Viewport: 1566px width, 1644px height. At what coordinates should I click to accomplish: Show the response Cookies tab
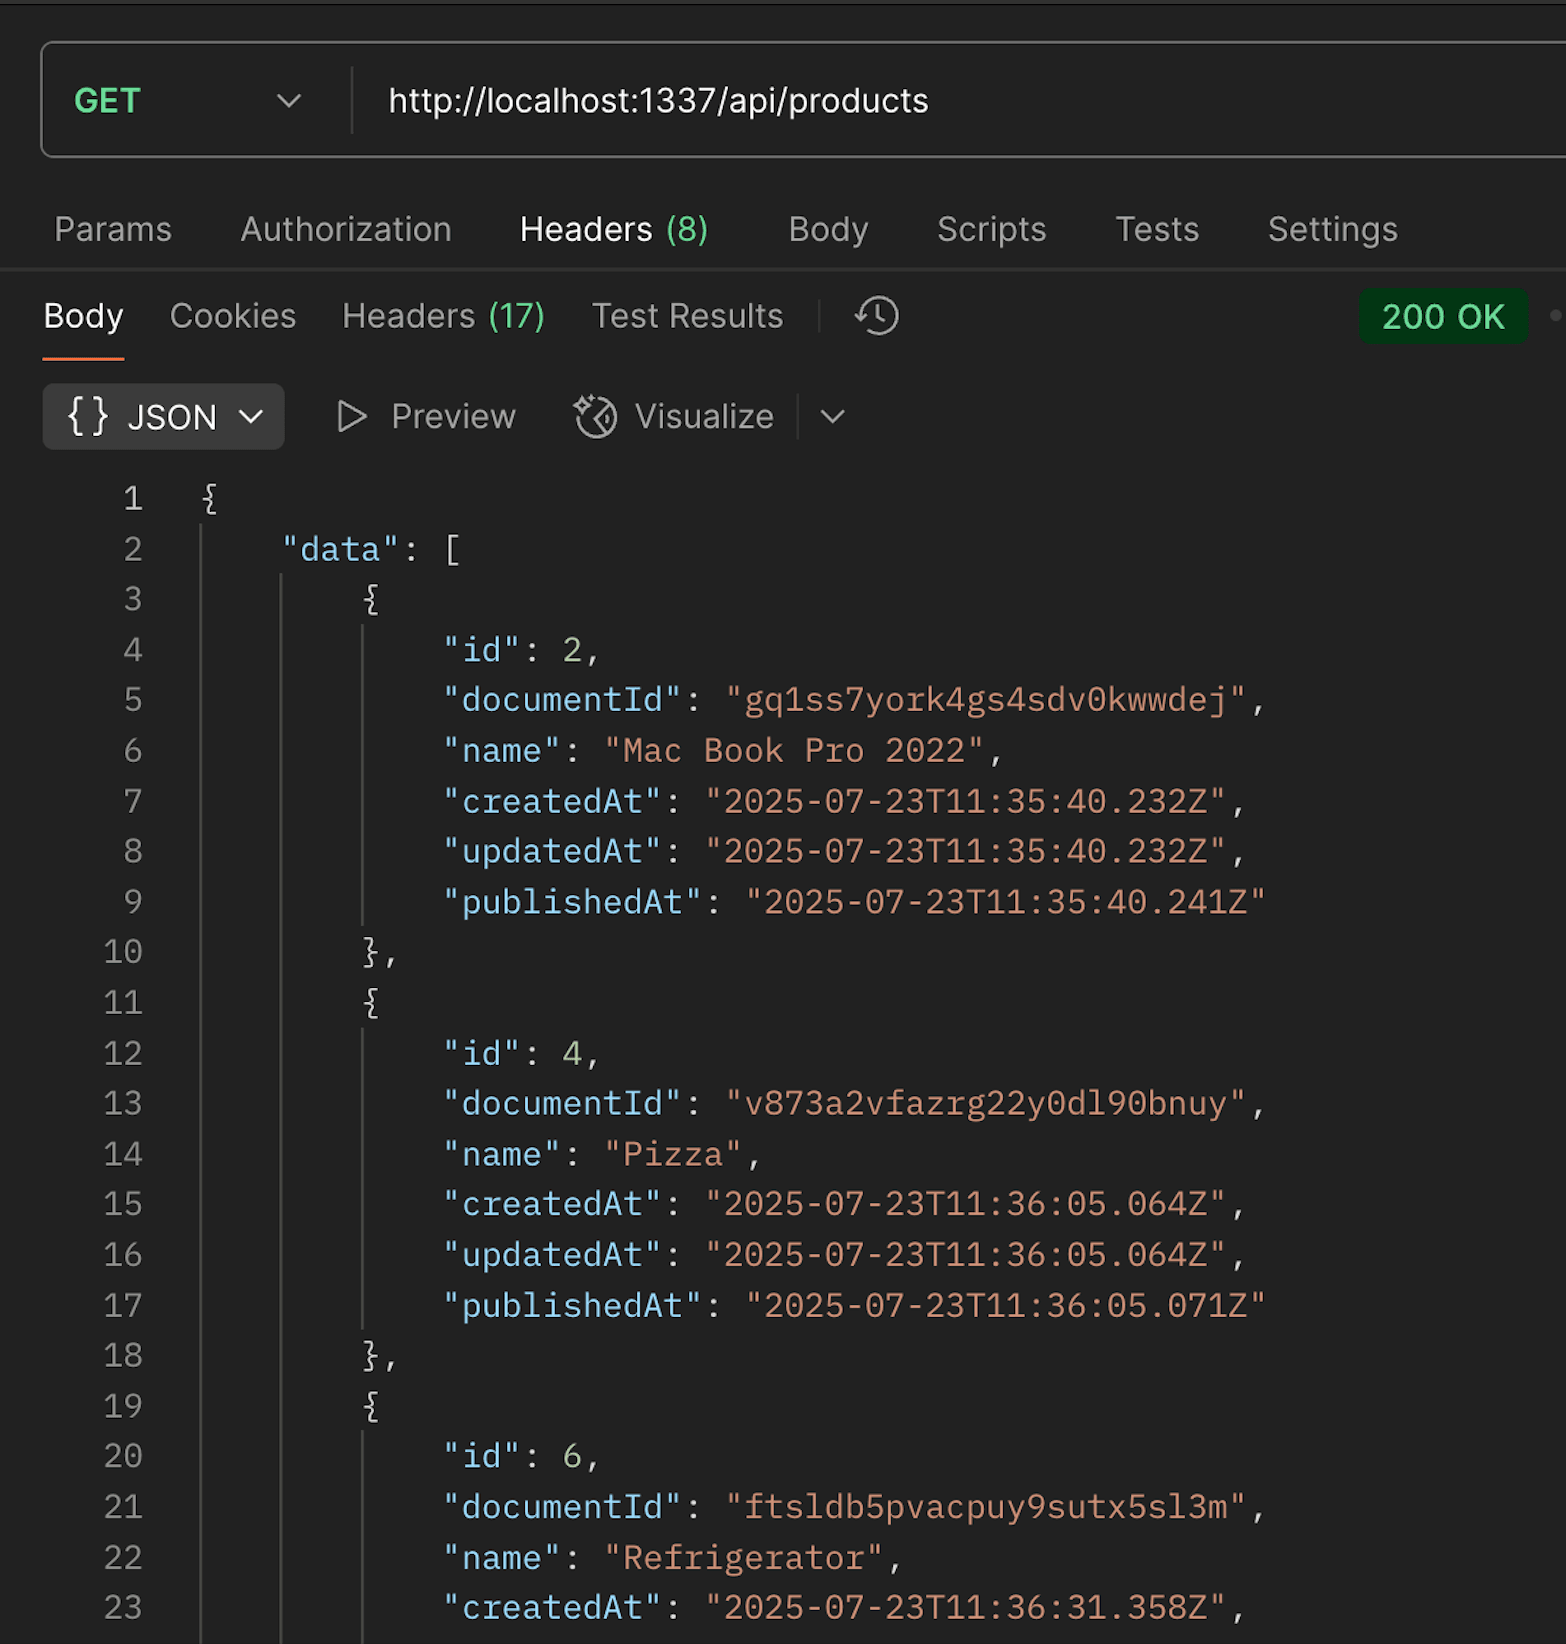point(233,316)
